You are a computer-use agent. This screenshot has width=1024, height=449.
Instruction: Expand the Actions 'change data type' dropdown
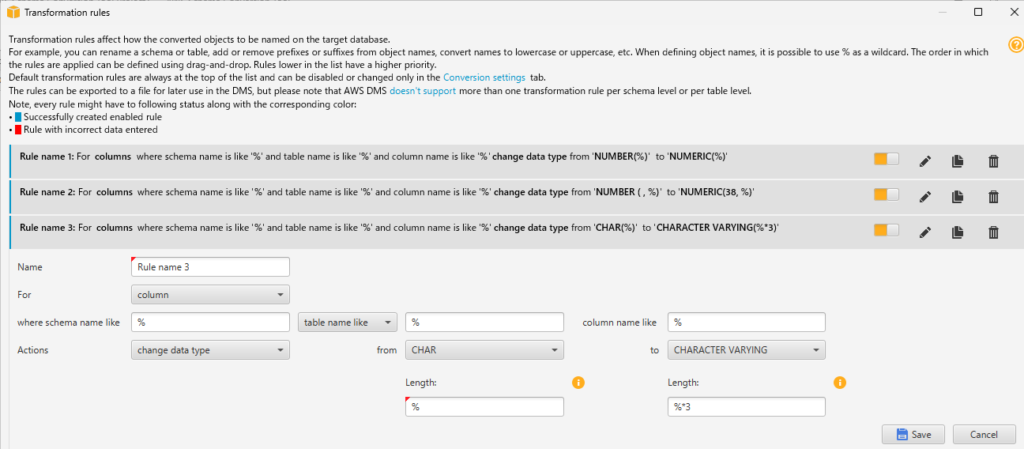click(210, 350)
